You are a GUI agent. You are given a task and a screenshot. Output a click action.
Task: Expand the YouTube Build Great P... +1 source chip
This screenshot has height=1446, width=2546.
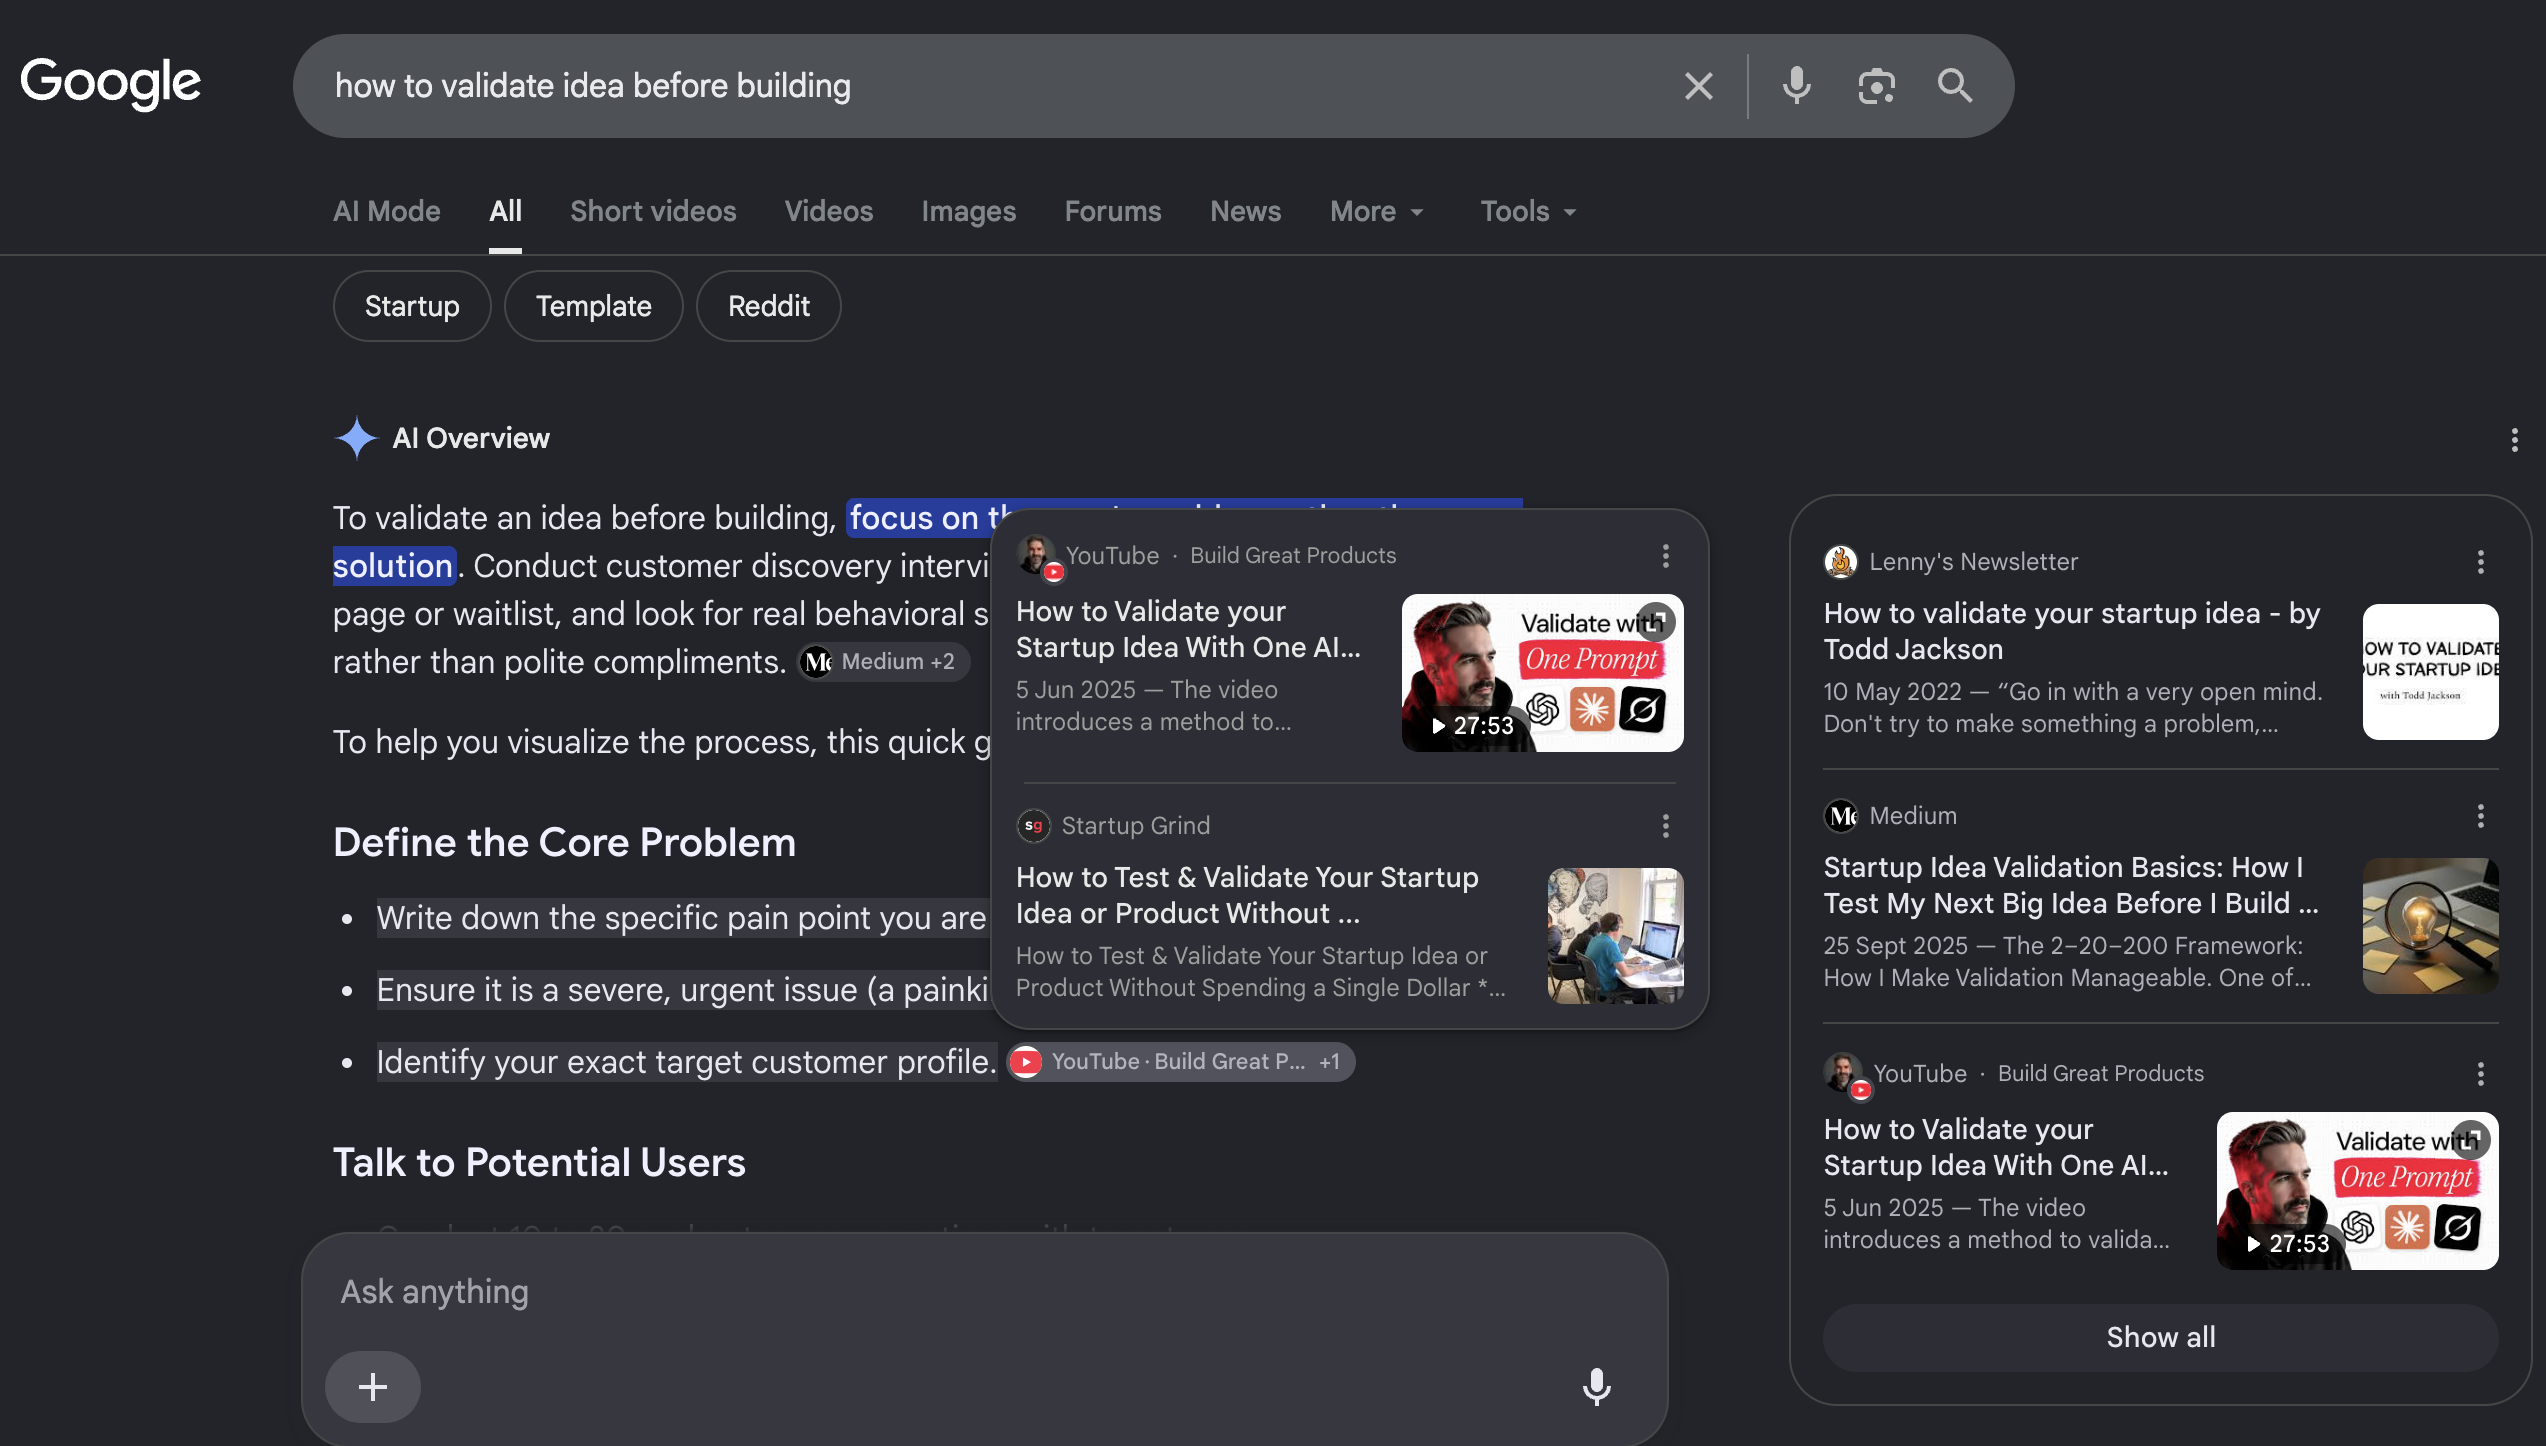1181,1062
